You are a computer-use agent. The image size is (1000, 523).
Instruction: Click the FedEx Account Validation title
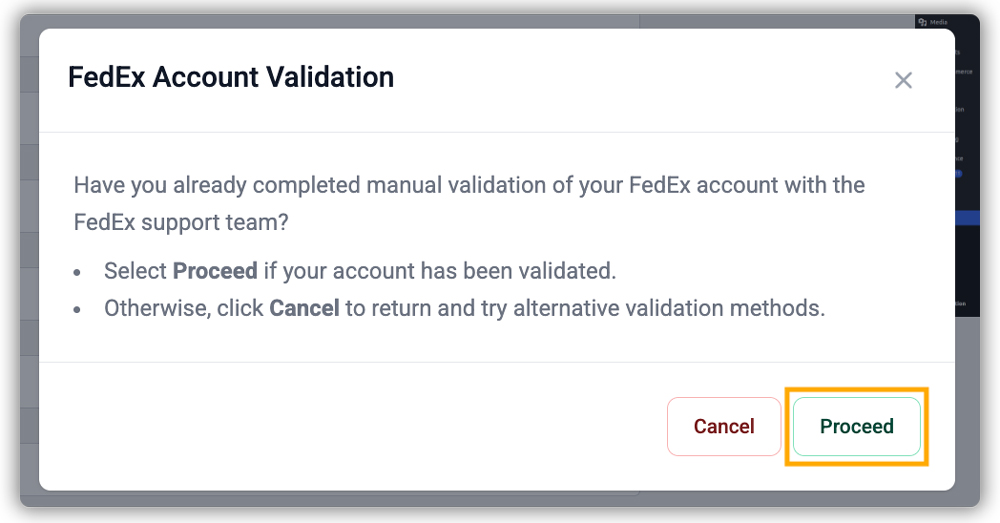pyautogui.click(x=231, y=77)
